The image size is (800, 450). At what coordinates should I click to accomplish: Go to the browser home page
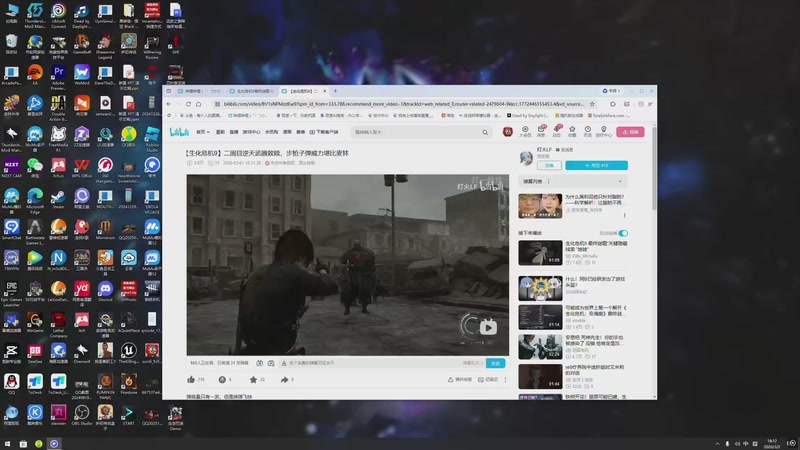(x=198, y=104)
